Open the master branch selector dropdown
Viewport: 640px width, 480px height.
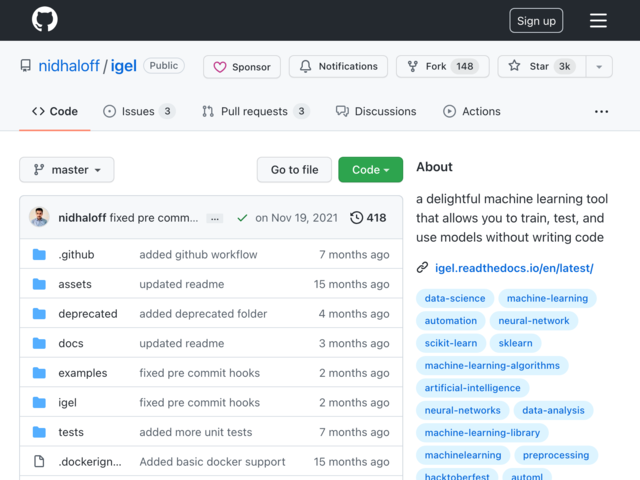tap(67, 170)
